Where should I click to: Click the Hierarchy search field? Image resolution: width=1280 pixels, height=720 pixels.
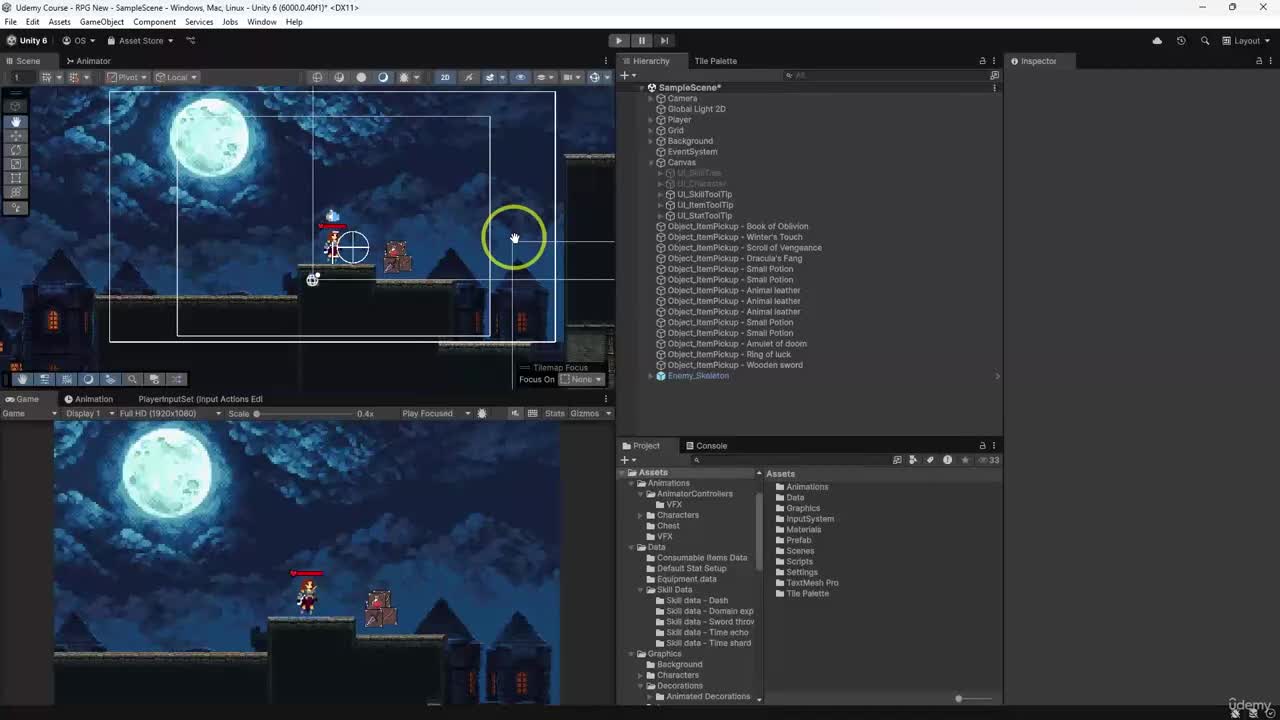(885, 75)
